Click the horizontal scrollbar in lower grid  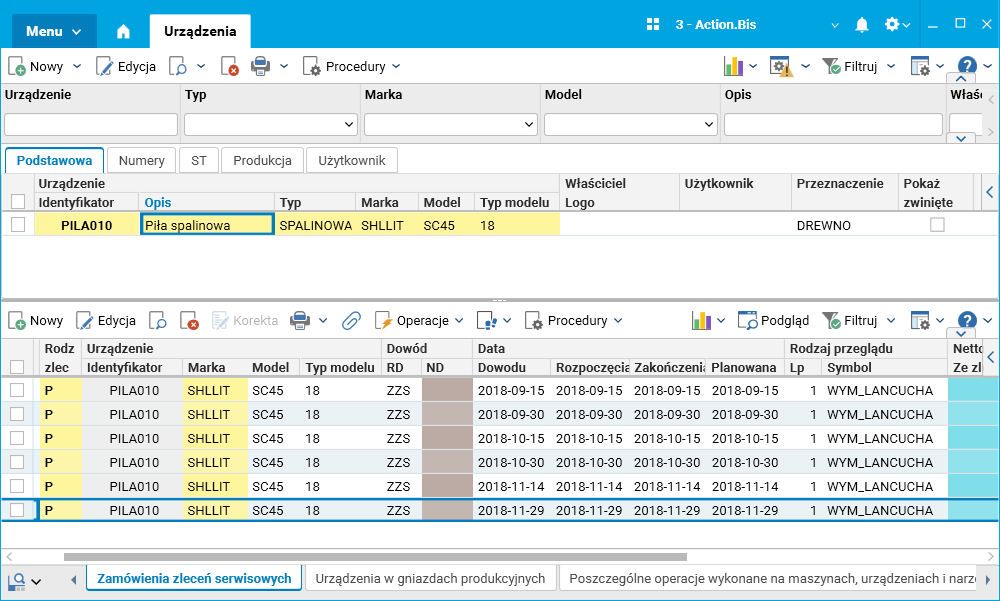[x=375, y=557]
